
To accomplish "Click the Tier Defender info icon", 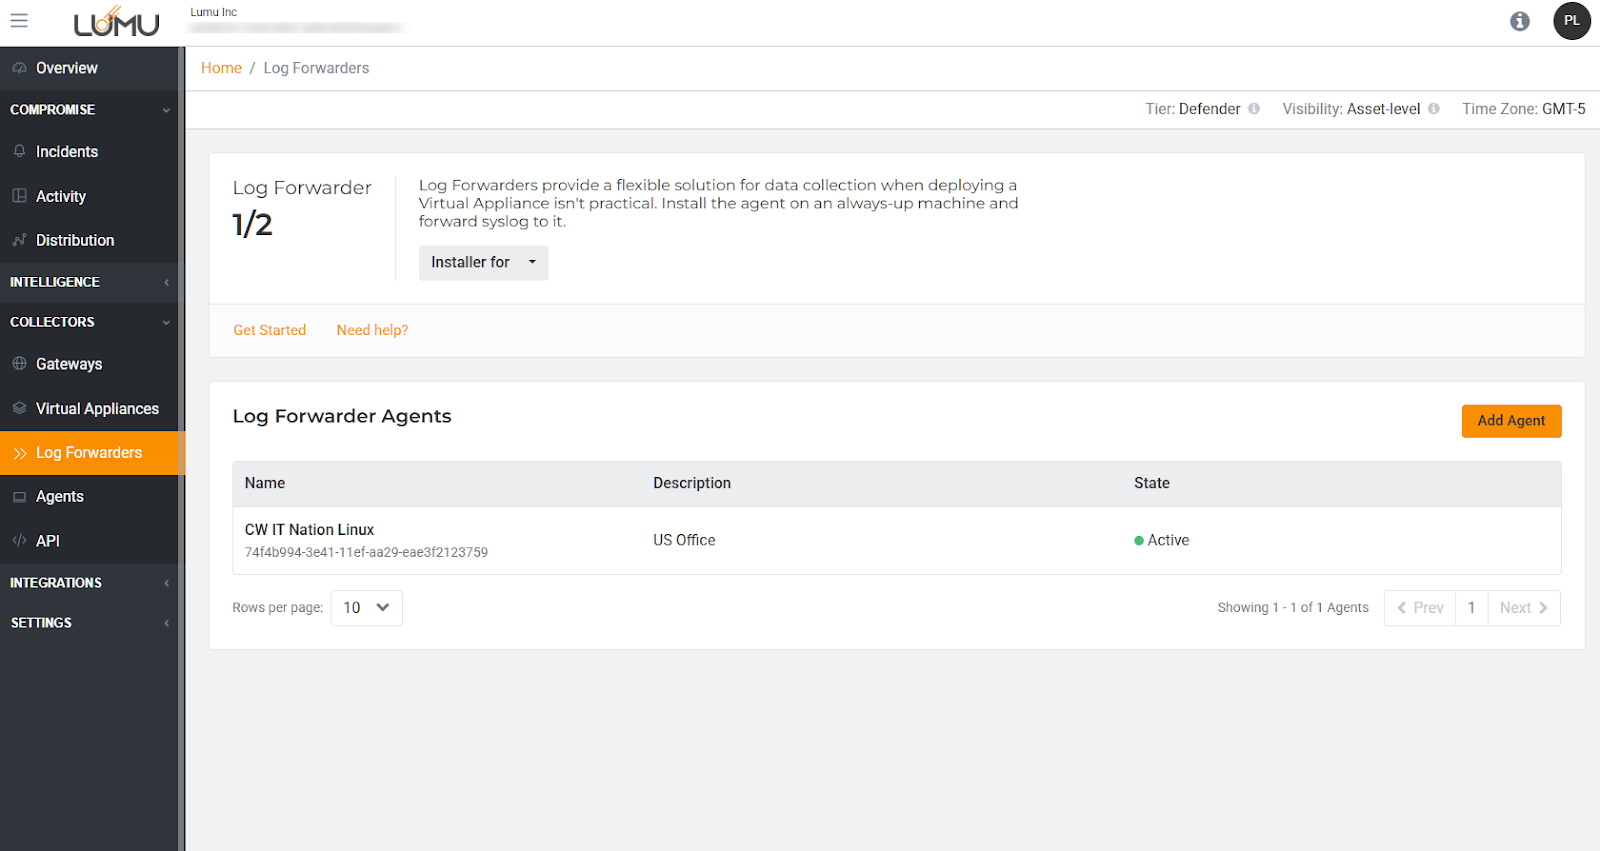I will click(x=1254, y=109).
